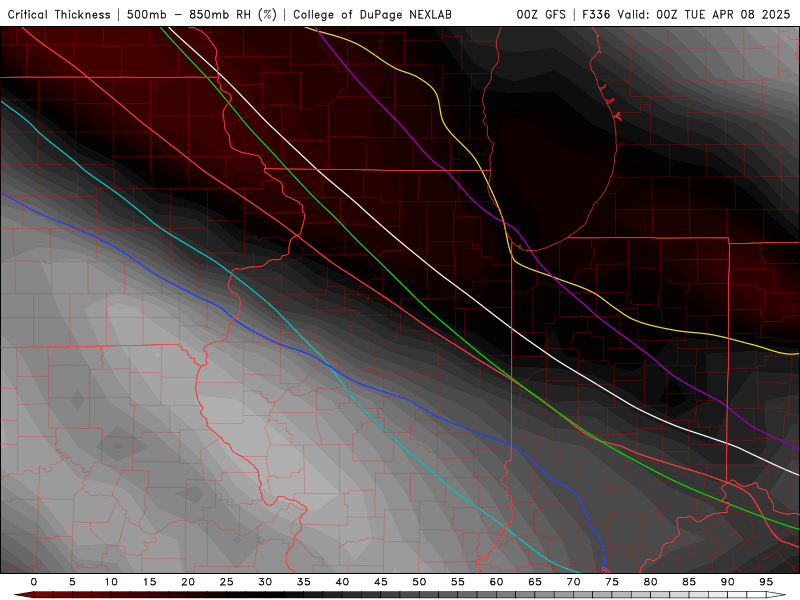Viewport: 800px width, 600px height.
Task: Click the color scale label "5"
Action: (x=72, y=582)
